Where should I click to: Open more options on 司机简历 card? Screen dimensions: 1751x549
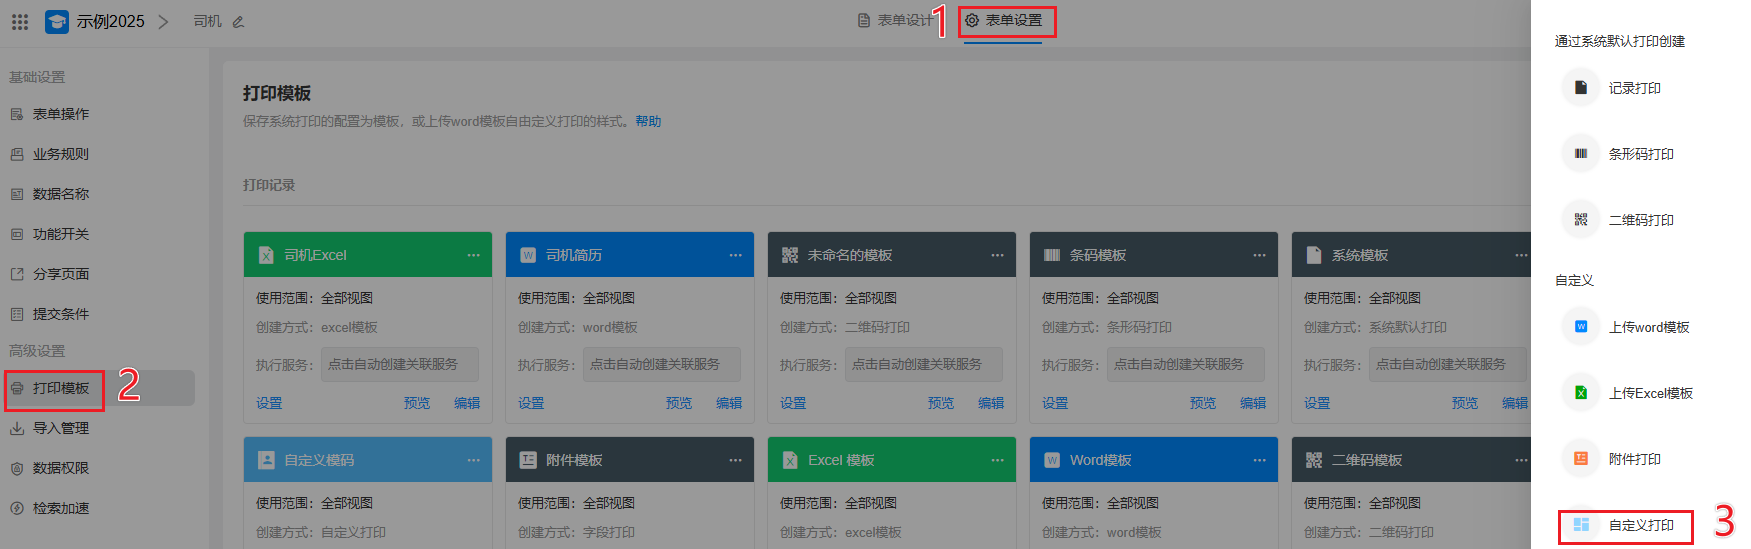735,255
